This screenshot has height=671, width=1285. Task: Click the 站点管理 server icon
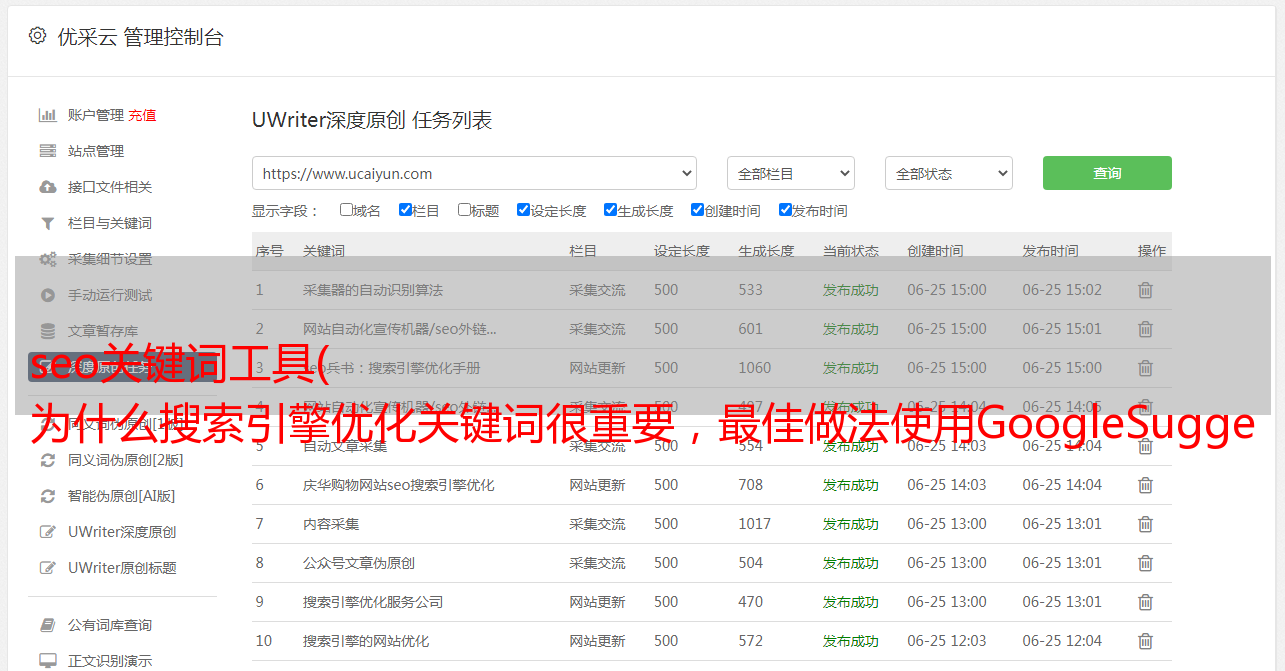(47, 151)
